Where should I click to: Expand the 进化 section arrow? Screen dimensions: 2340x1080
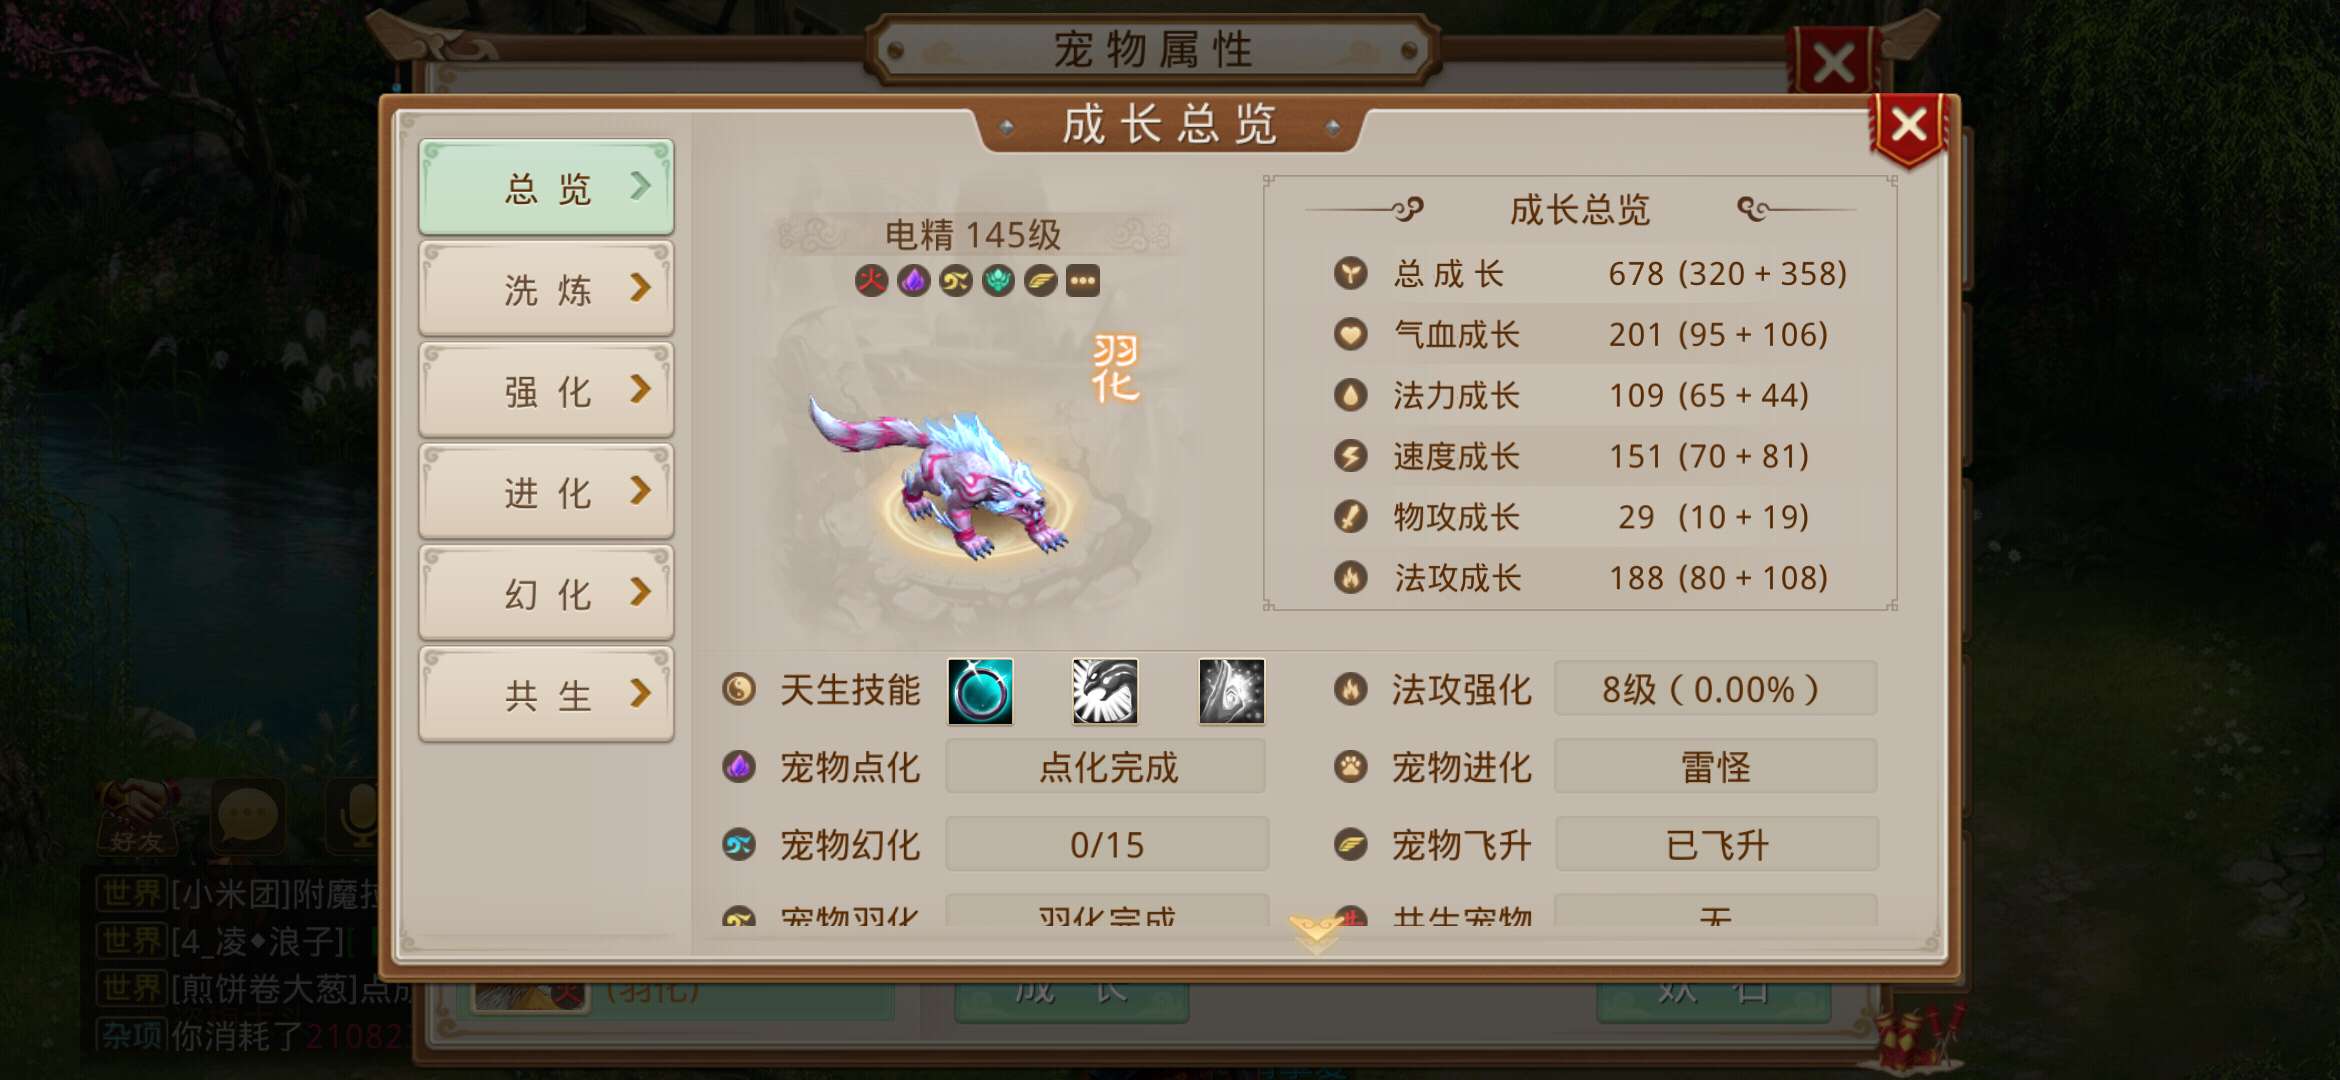coord(641,490)
